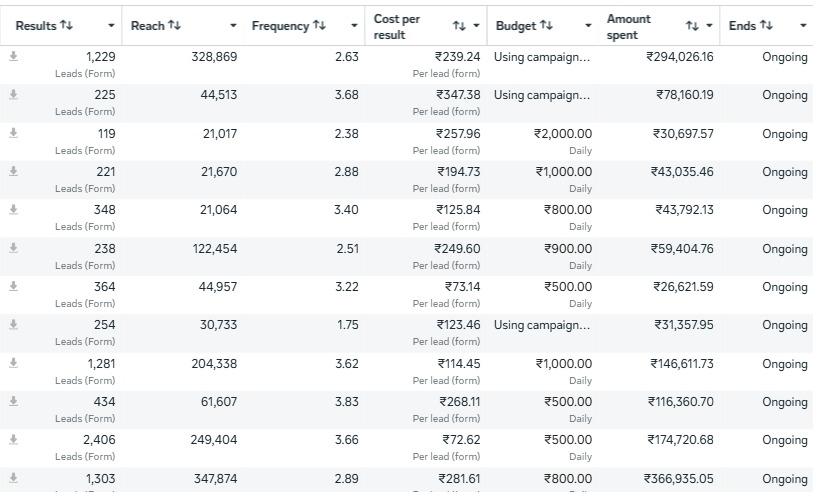The height and width of the screenshot is (492, 813).
Task: Click the Budget column header label
Action: pyautogui.click(x=516, y=25)
